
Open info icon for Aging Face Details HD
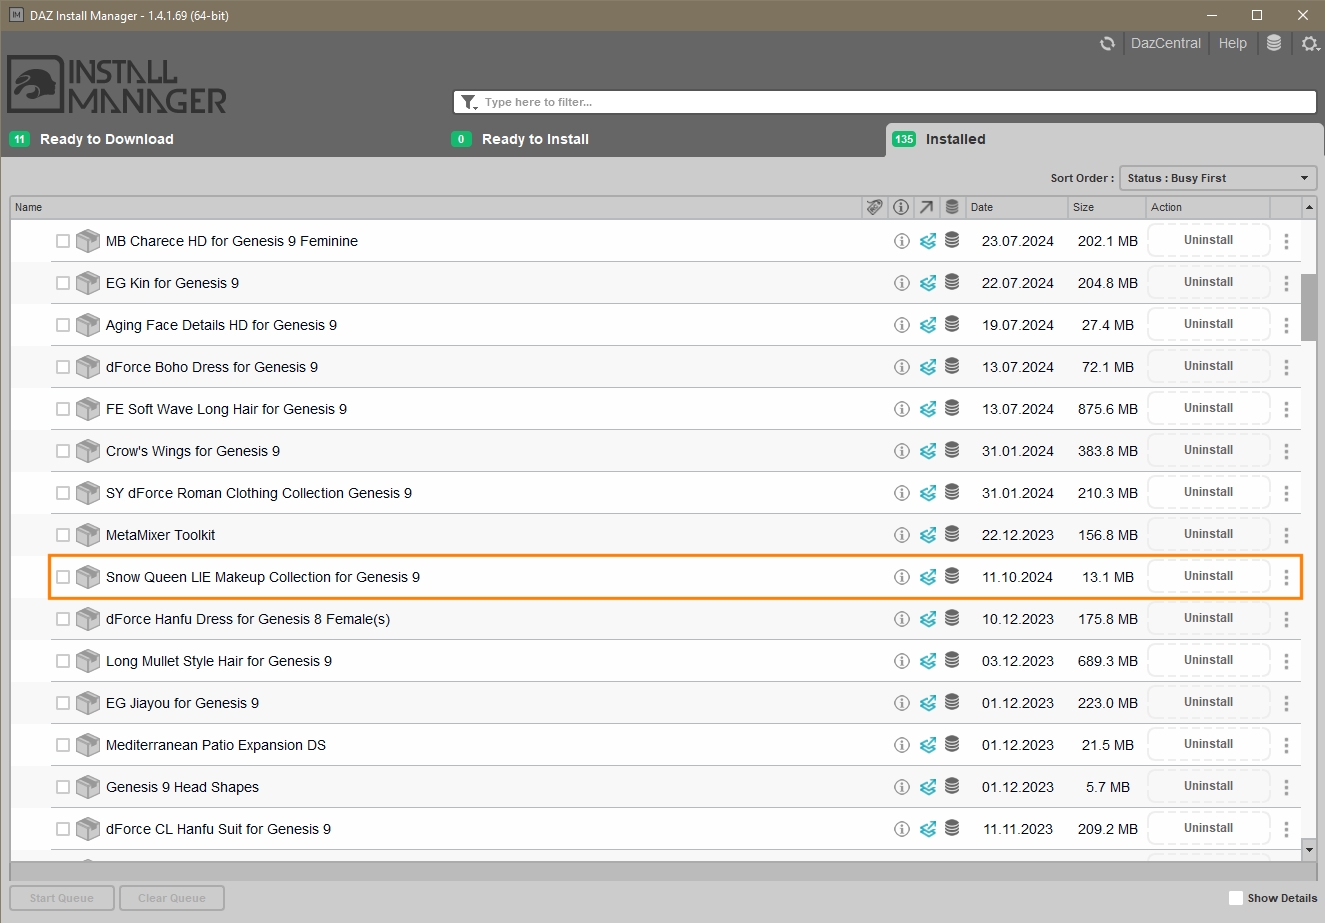901,325
